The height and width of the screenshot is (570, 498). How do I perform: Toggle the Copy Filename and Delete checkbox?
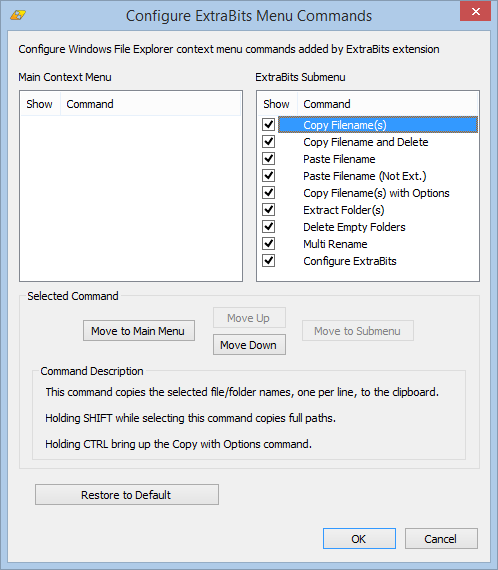[268, 142]
